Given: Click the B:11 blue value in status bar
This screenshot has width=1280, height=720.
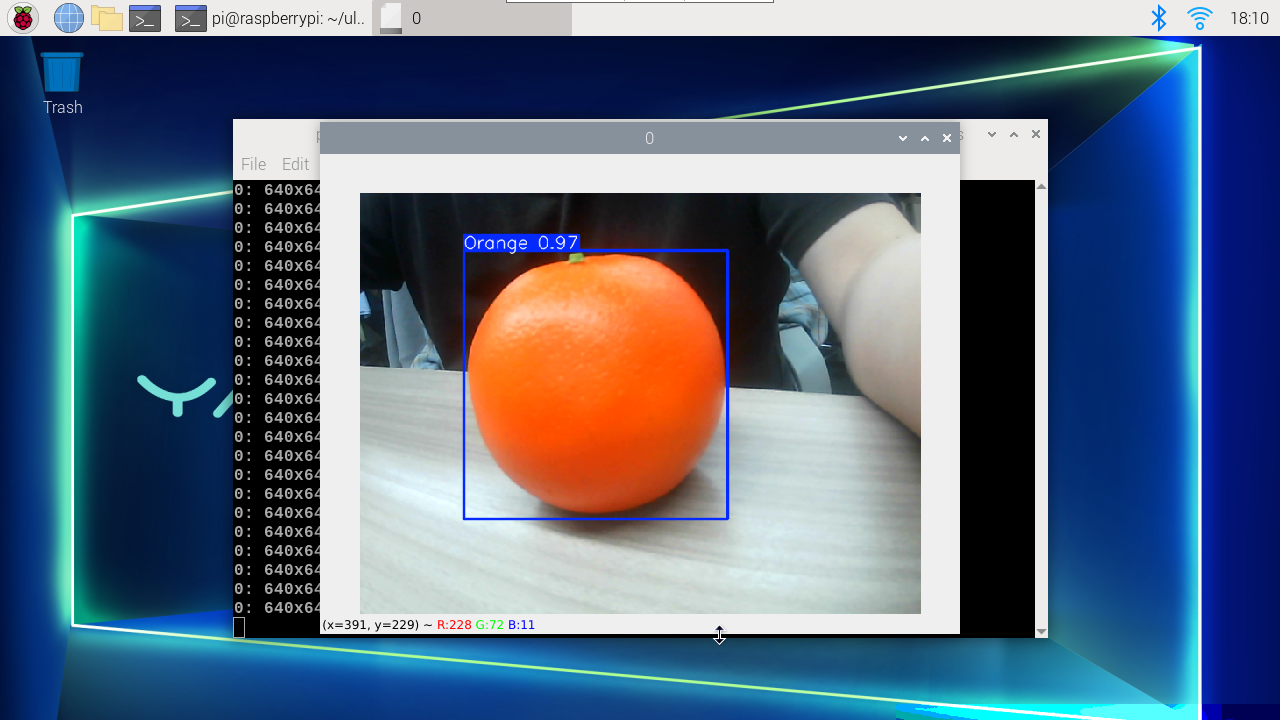Looking at the screenshot, I should (x=522, y=625).
